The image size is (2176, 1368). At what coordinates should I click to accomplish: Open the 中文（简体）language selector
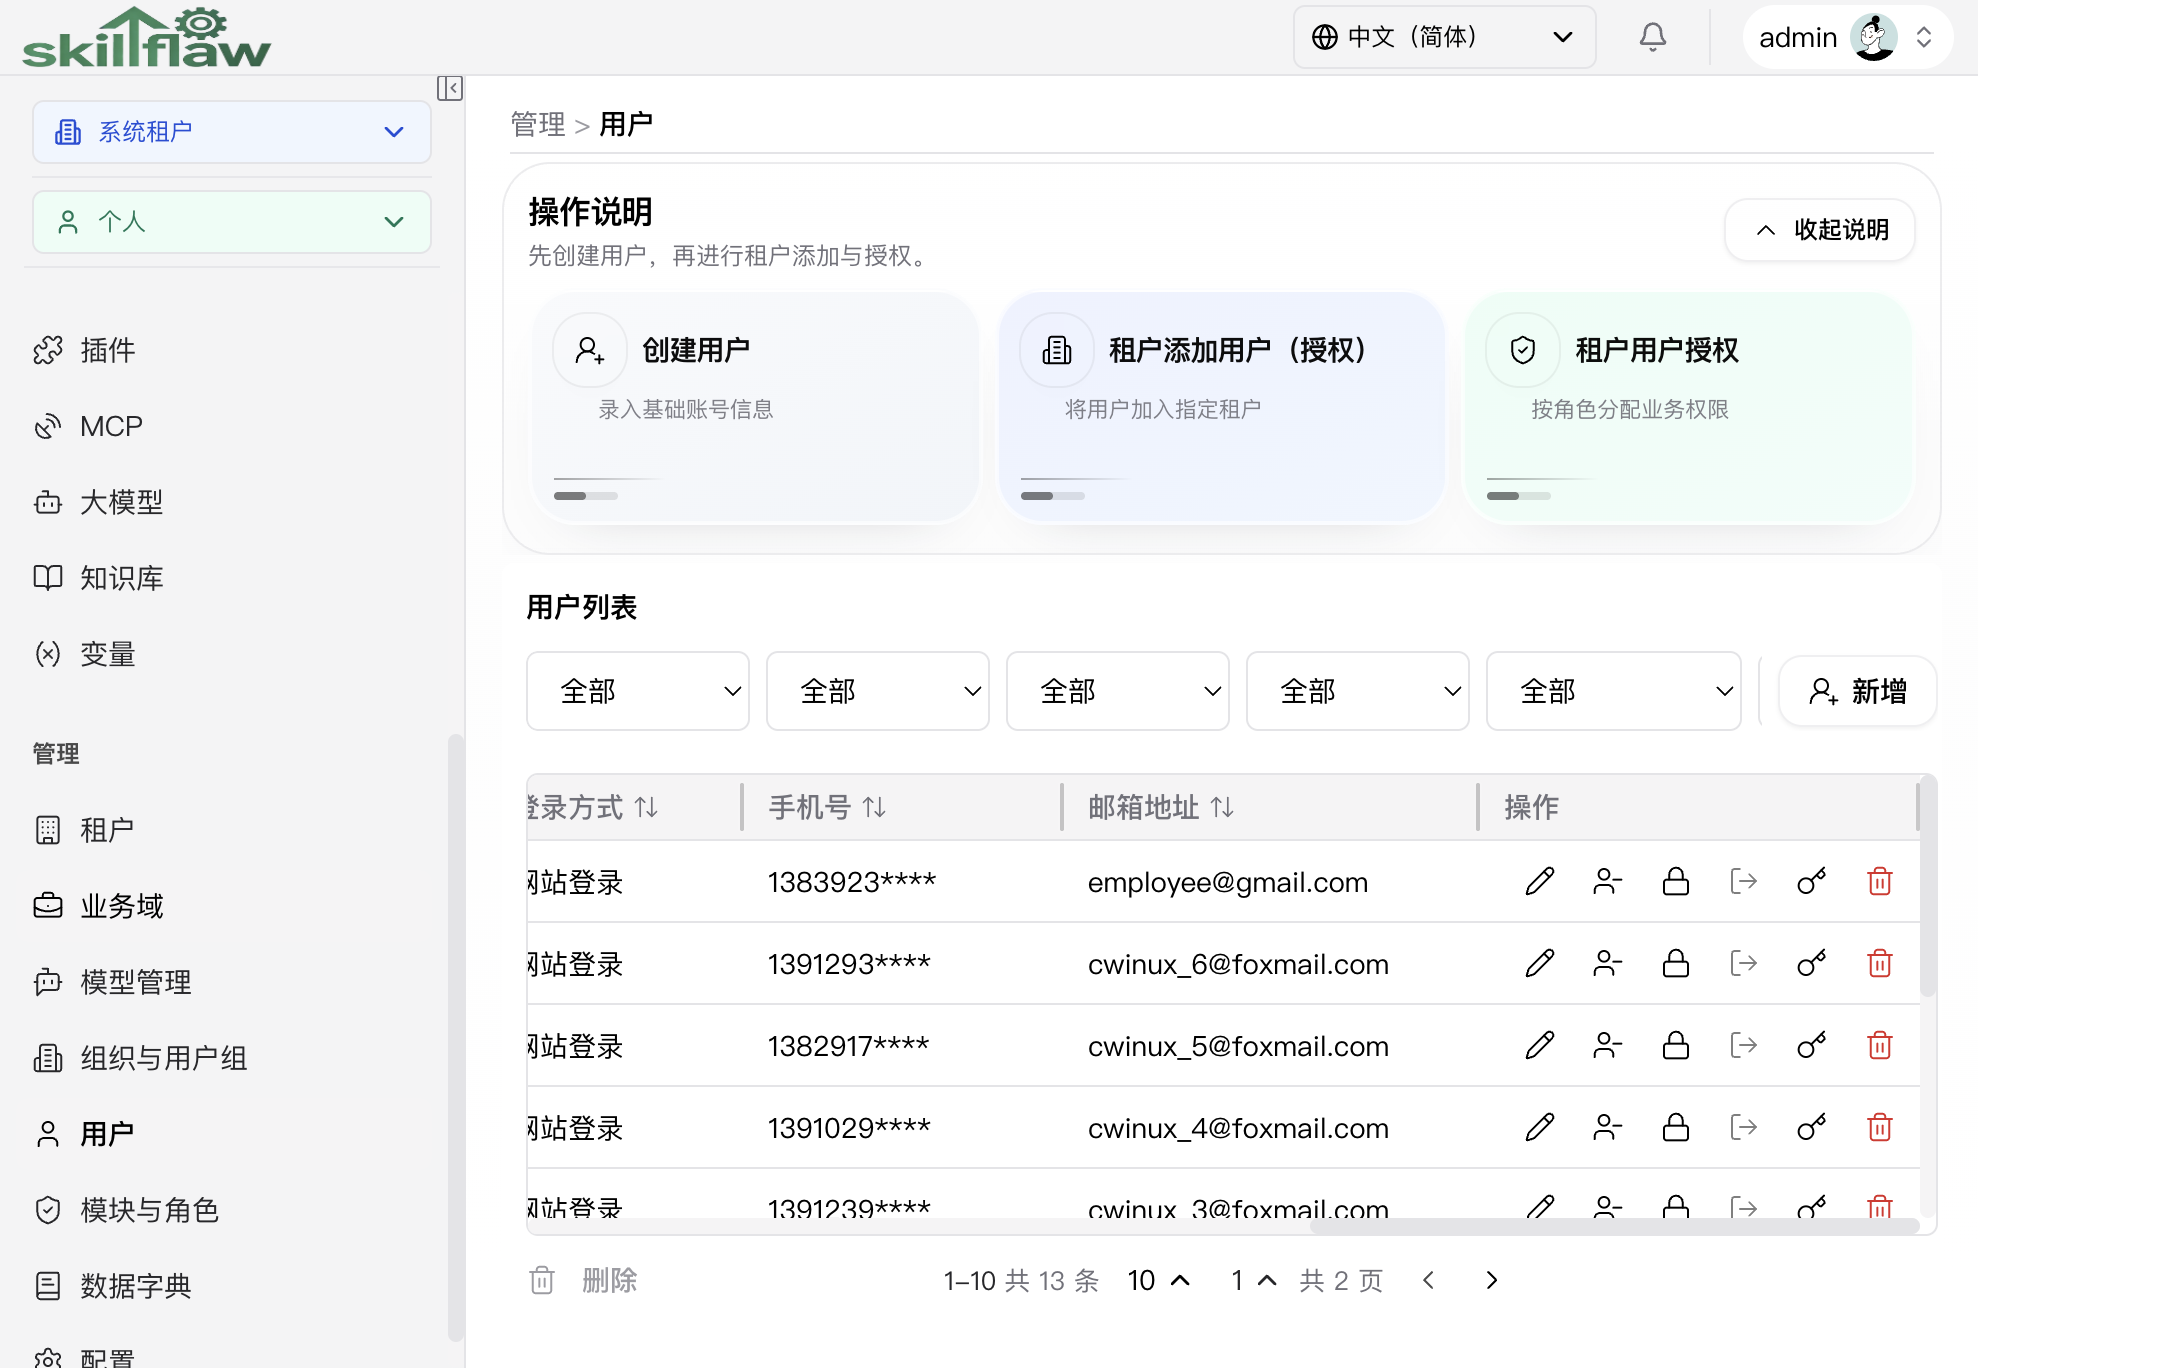pyautogui.click(x=1444, y=37)
